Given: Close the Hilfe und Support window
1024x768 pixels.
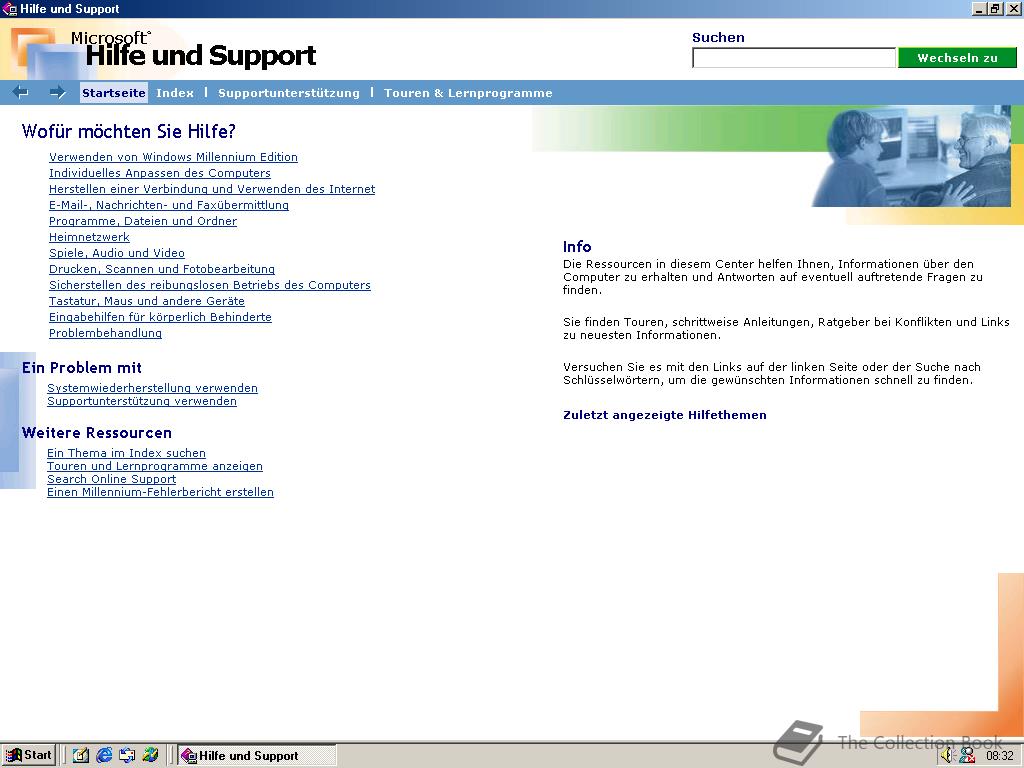Looking at the screenshot, I should point(1013,8).
